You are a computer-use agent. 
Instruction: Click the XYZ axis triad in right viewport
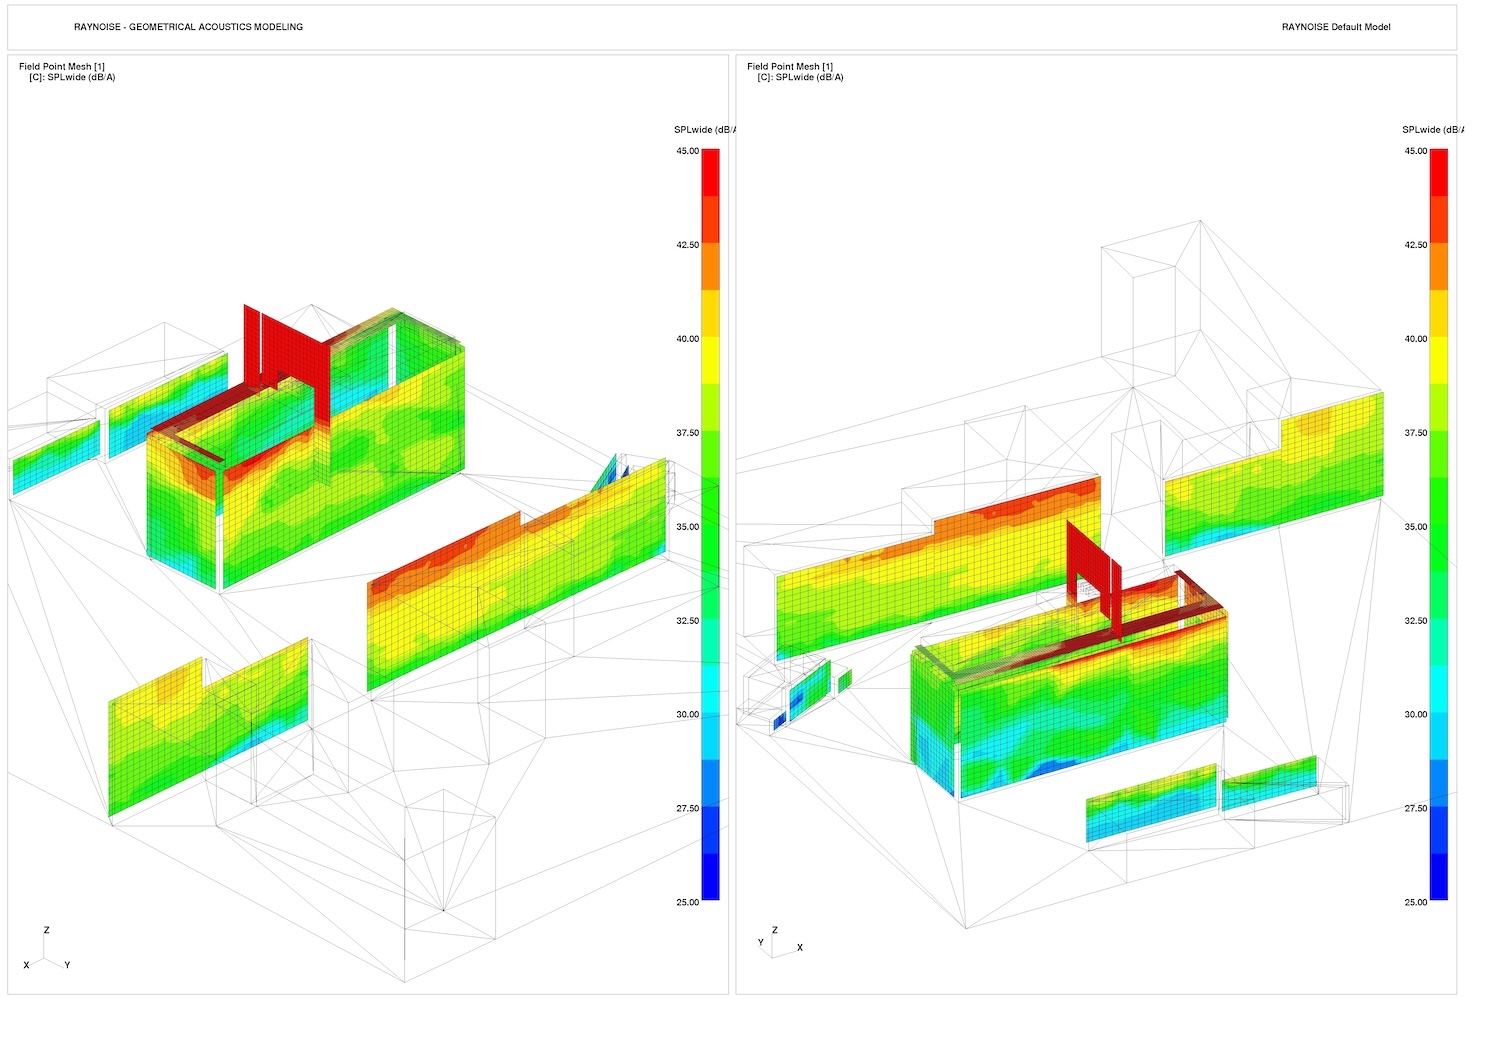tap(776, 942)
